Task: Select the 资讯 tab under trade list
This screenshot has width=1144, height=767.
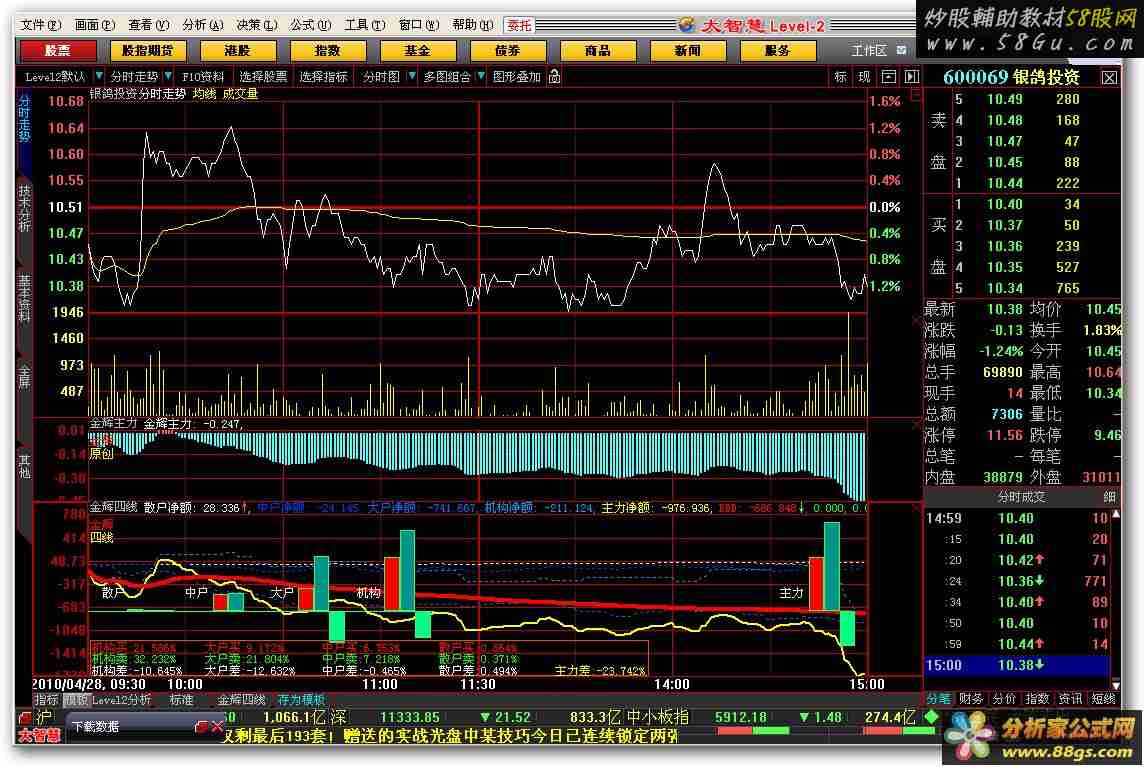Action: pyautogui.click(x=1070, y=698)
